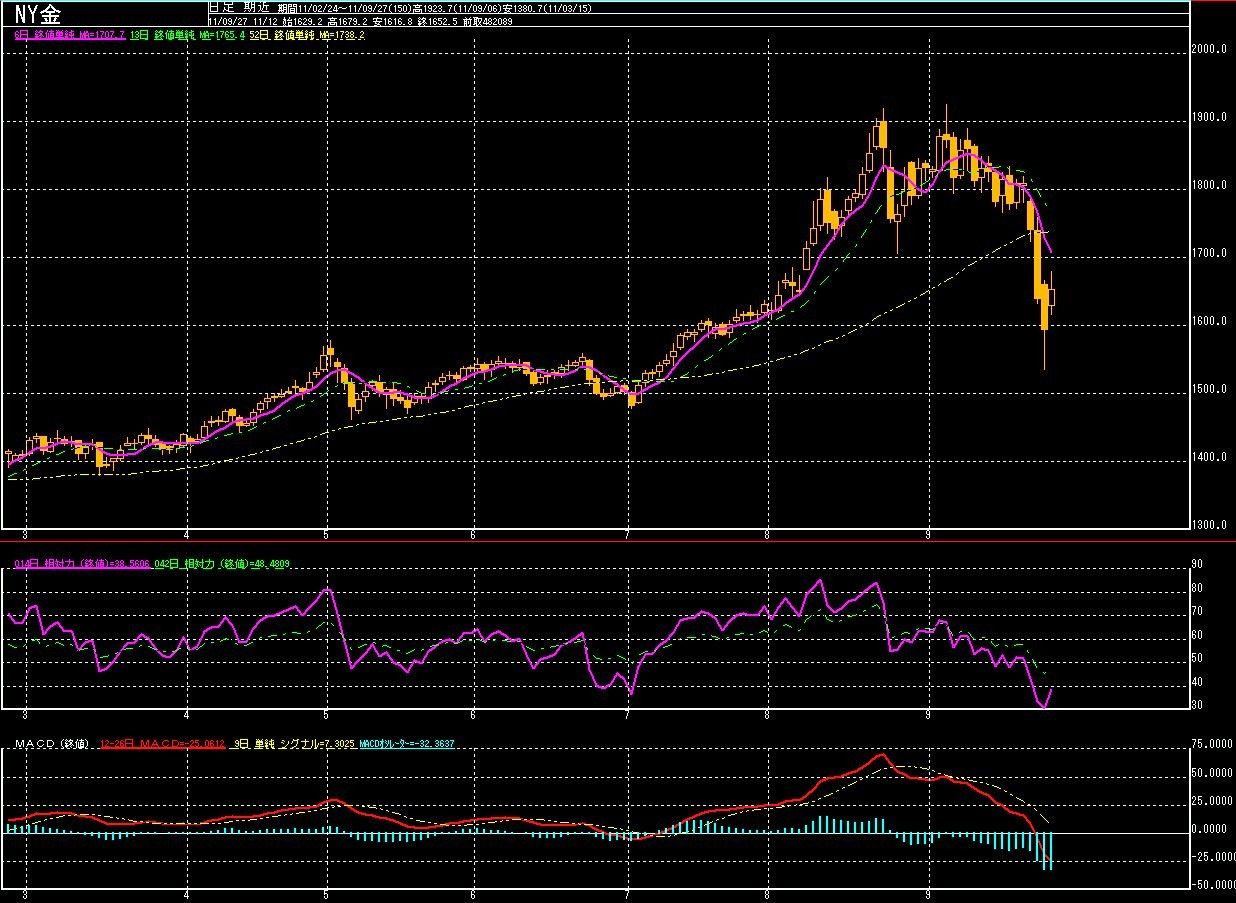Click month 5 below the price chart

tap(326, 535)
